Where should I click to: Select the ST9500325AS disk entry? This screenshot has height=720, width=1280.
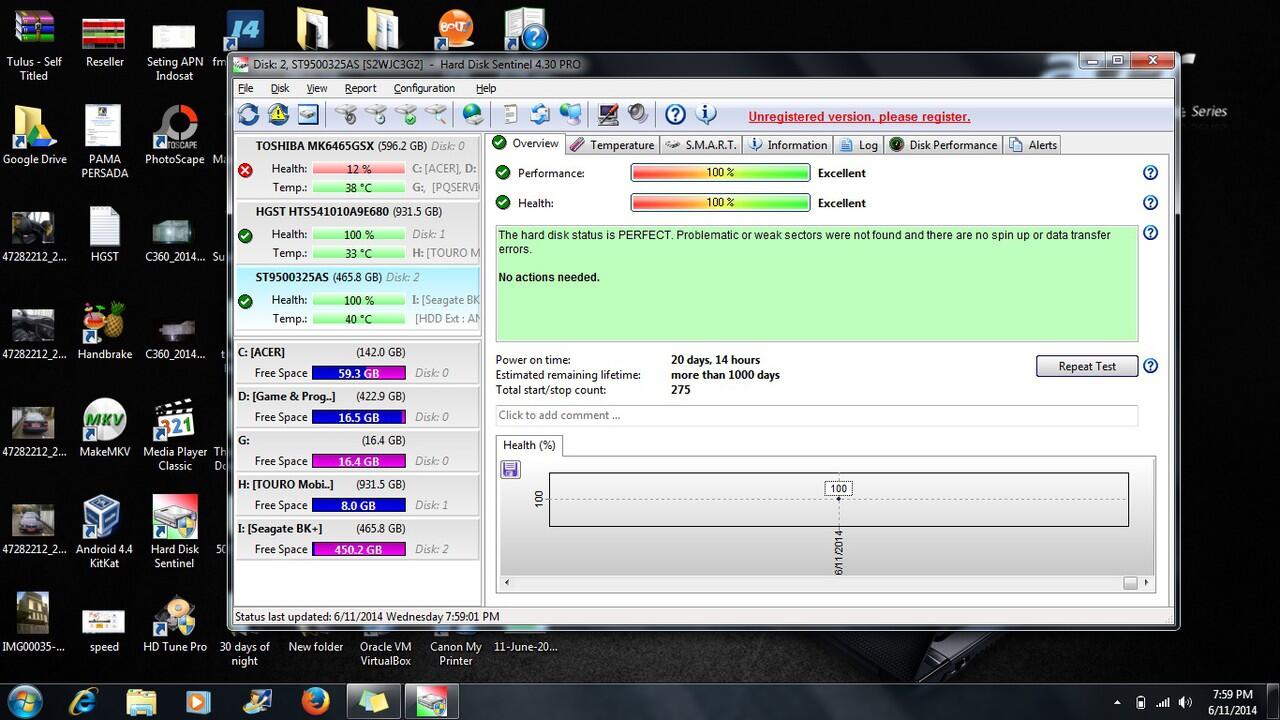[357, 298]
